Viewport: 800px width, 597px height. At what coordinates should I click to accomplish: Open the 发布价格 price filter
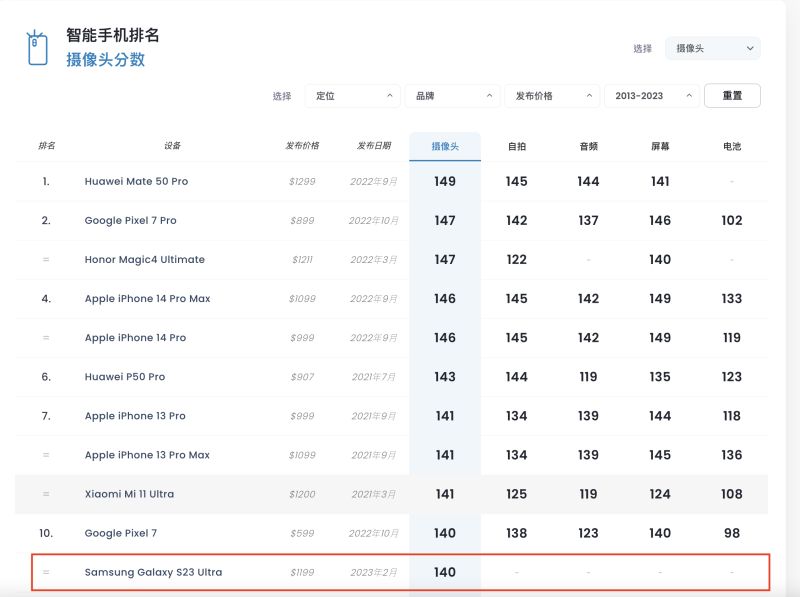[552, 96]
